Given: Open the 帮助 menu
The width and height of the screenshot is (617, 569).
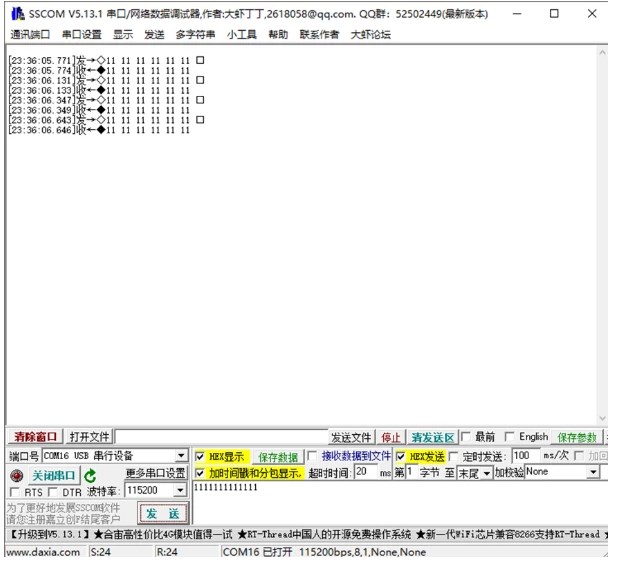Looking at the screenshot, I should coord(278,34).
